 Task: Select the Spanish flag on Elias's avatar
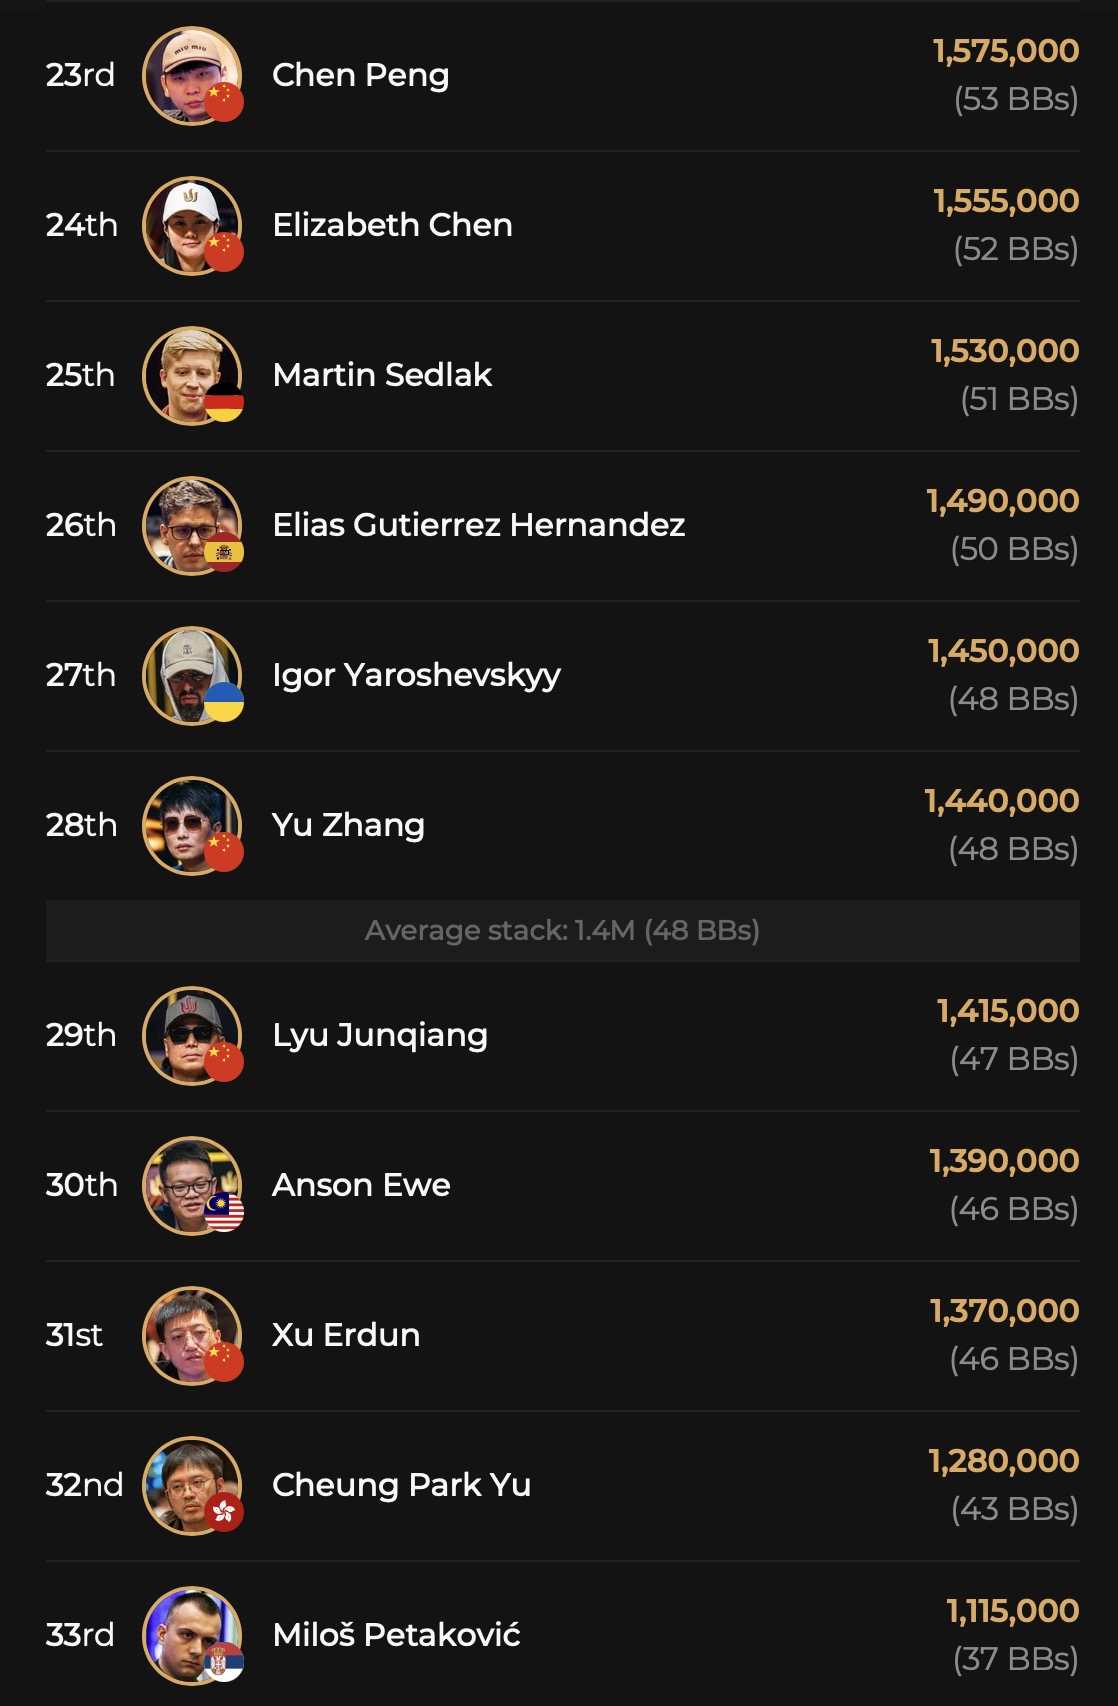coord(224,553)
